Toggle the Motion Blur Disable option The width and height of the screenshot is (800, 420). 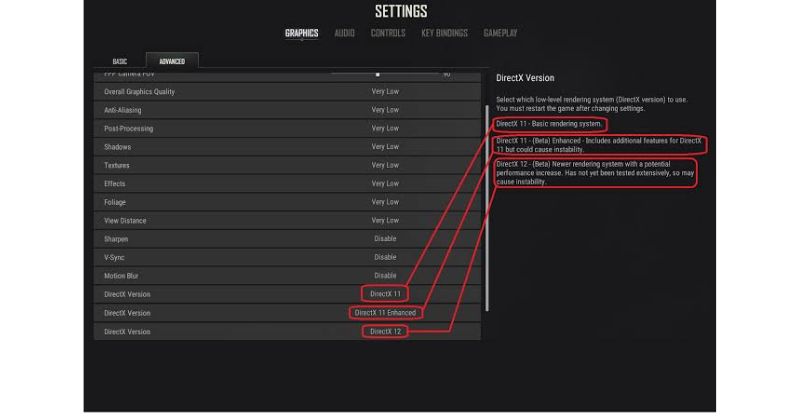point(385,275)
